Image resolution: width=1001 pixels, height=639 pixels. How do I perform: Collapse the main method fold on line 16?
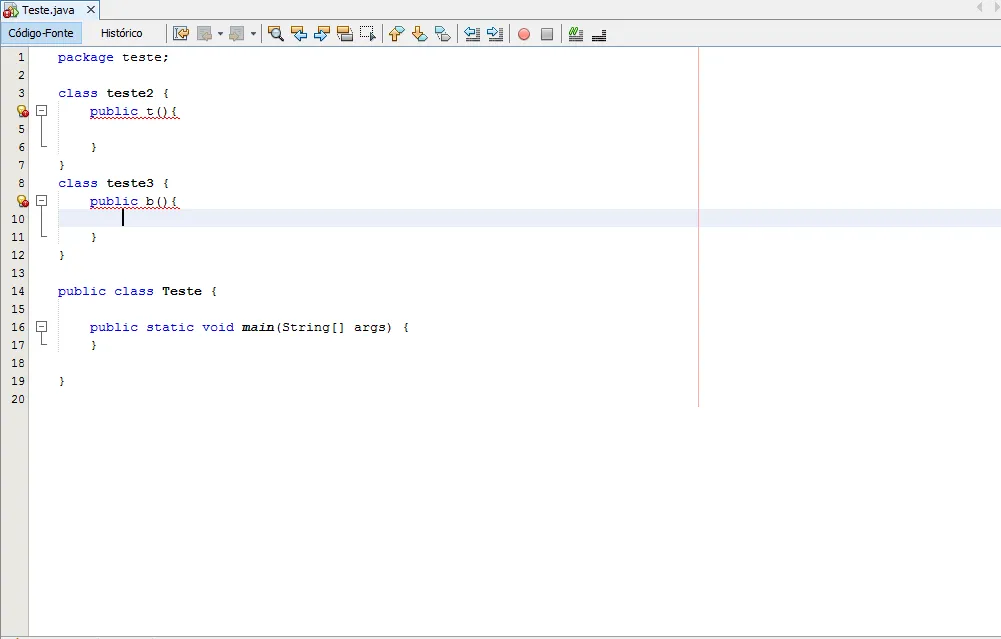pos(42,327)
